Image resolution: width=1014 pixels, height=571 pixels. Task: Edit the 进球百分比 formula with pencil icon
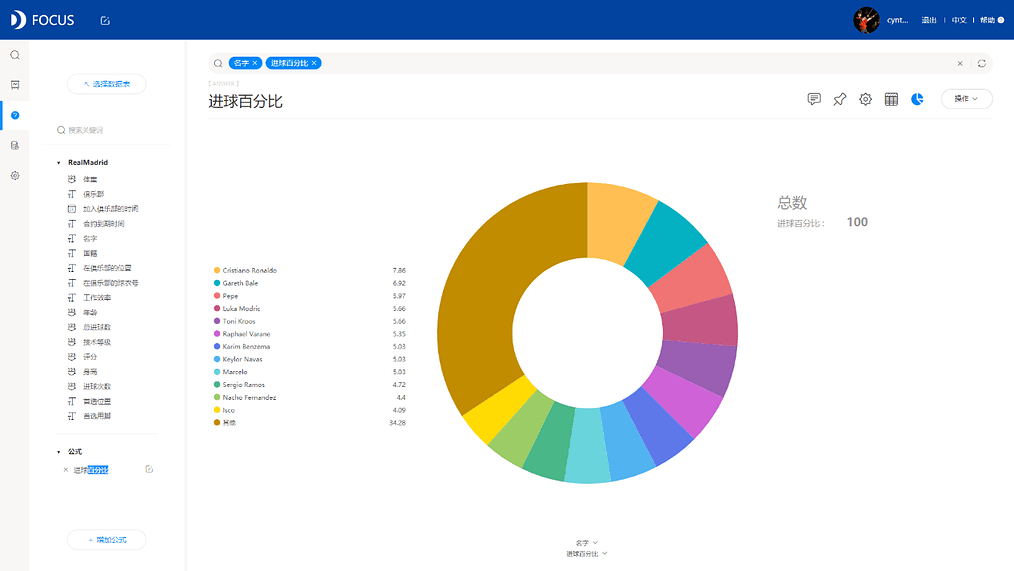point(149,469)
